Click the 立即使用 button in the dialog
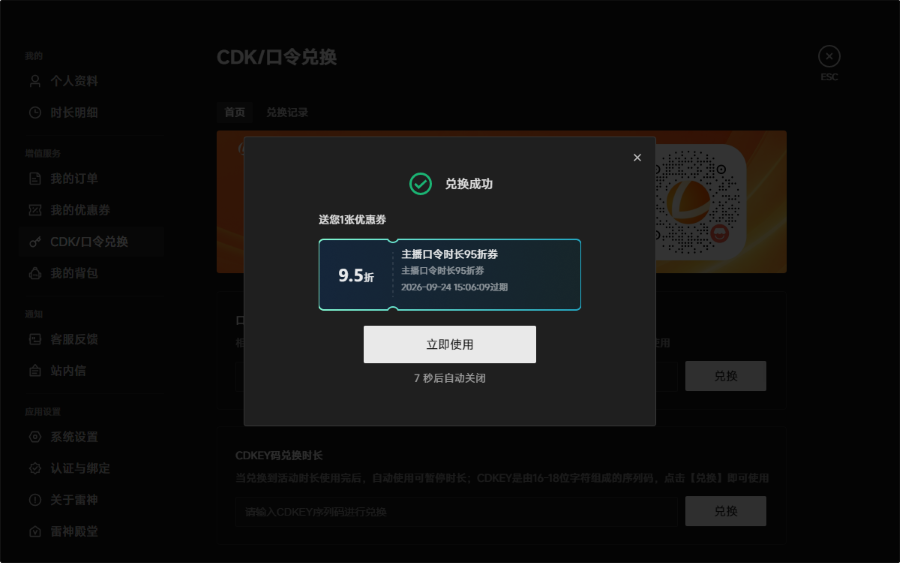The height and width of the screenshot is (563, 900). tap(449, 344)
